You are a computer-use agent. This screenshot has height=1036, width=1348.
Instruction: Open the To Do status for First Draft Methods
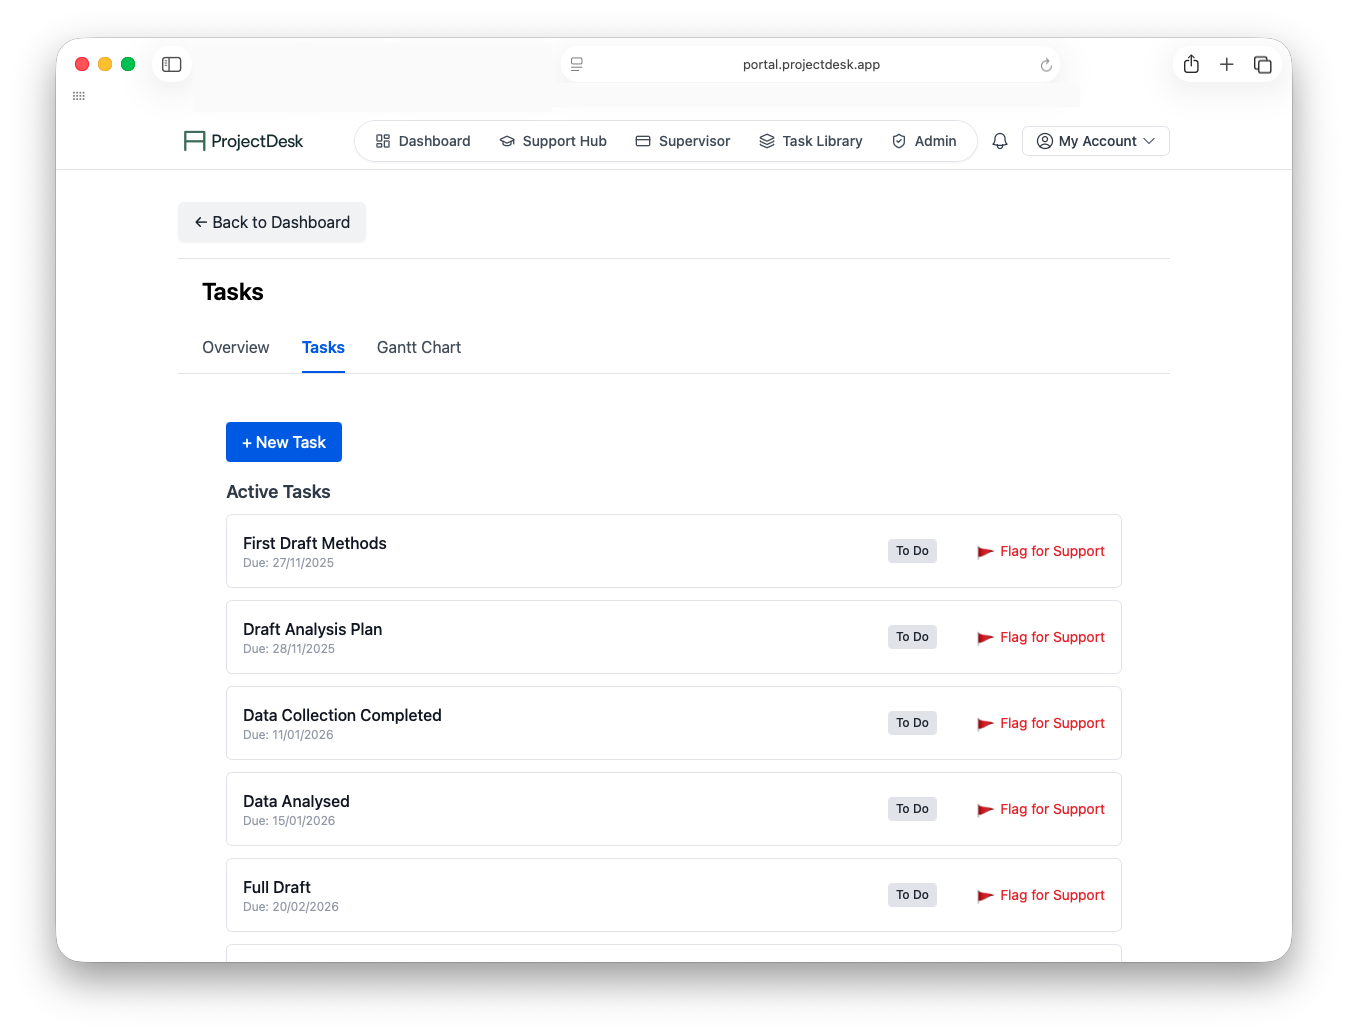pos(912,551)
